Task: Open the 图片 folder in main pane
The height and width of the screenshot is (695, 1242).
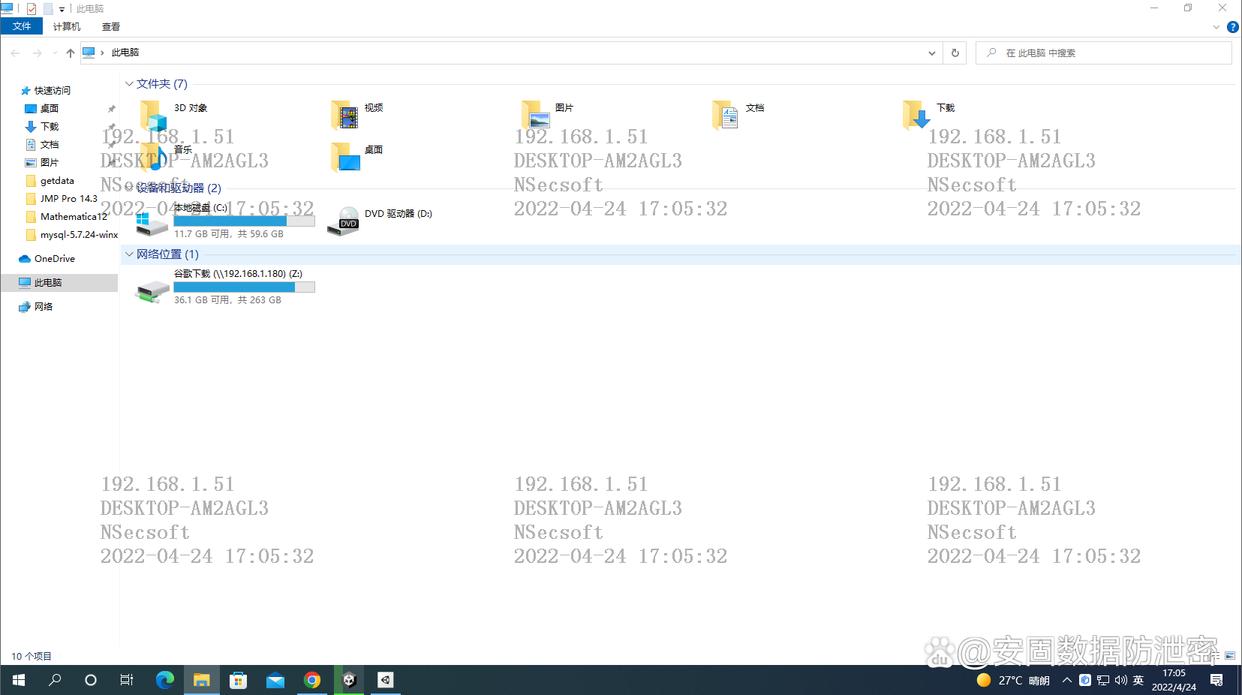Action: click(x=537, y=115)
